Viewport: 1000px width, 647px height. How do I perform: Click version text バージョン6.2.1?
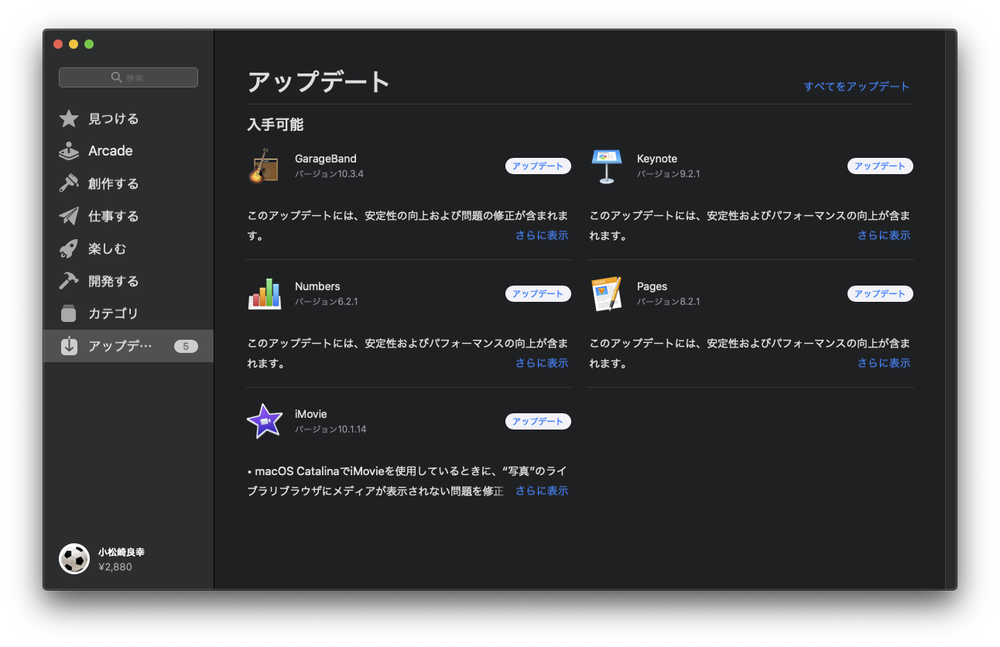(326, 302)
